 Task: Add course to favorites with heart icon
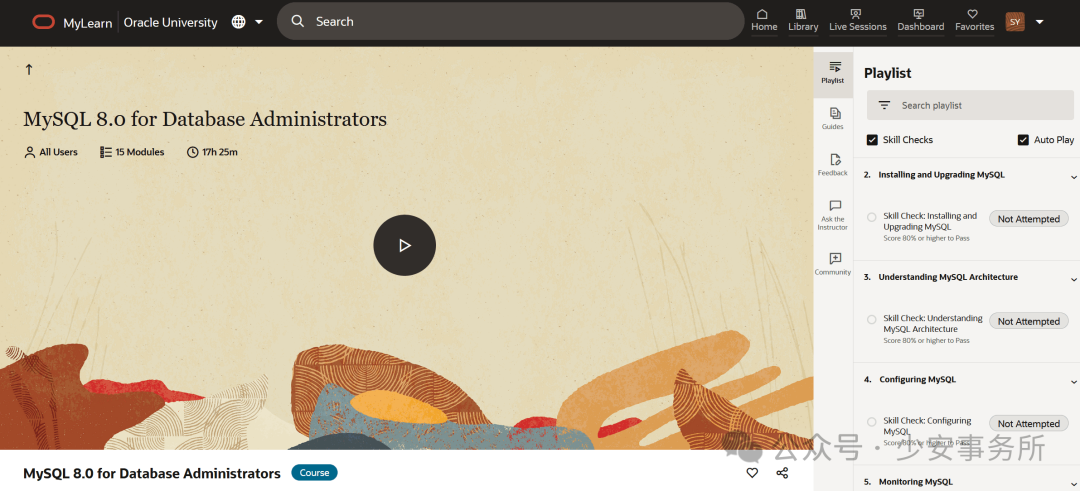pos(752,473)
